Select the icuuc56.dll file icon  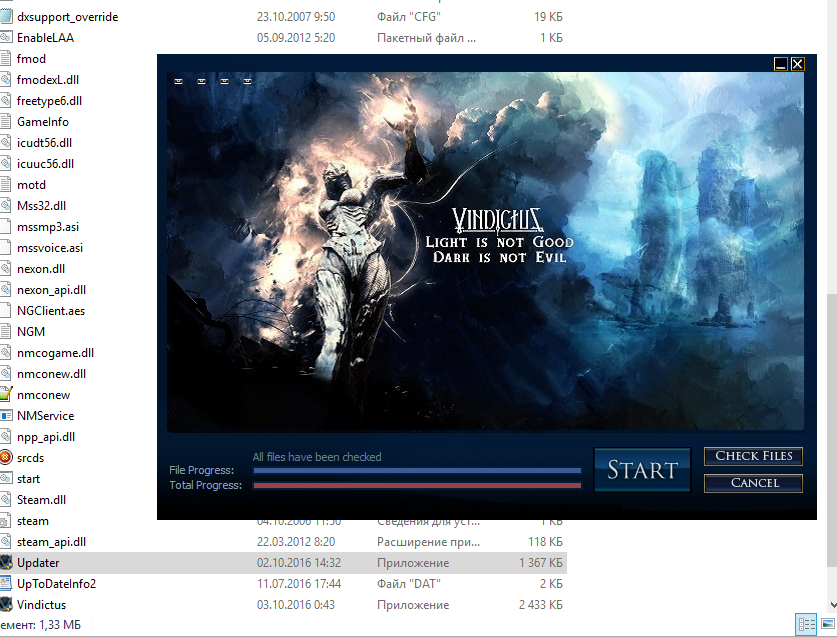(6, 163)
